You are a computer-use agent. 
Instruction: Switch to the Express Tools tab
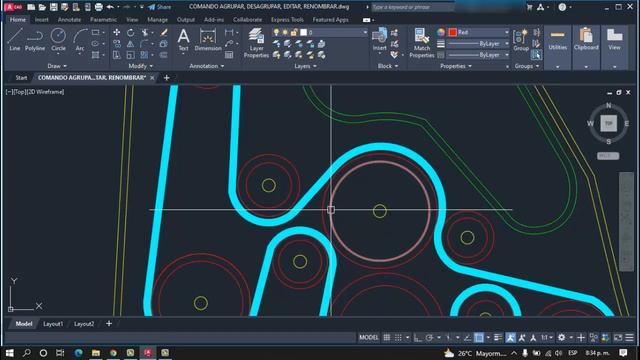click(x=287, y=20)
